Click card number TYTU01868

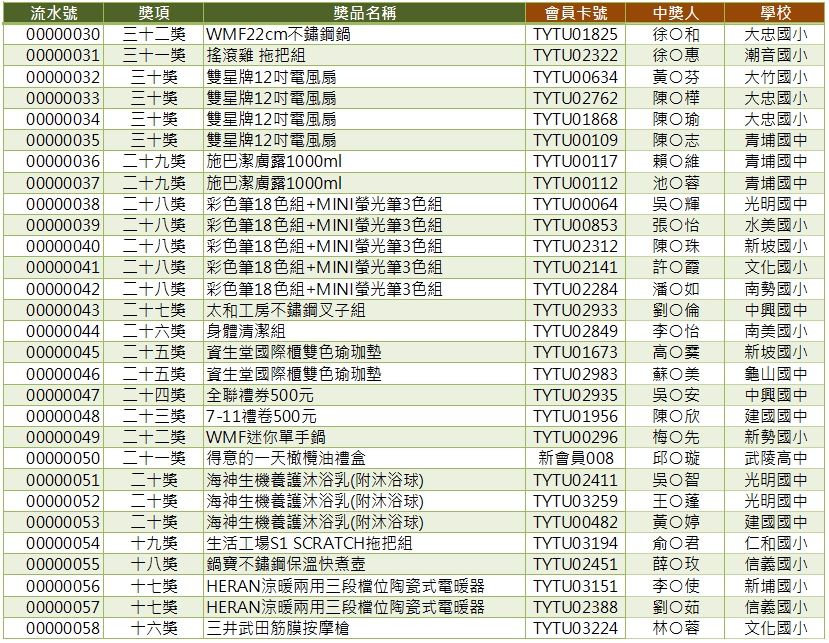pyautogui.click(x=575, y=120)
